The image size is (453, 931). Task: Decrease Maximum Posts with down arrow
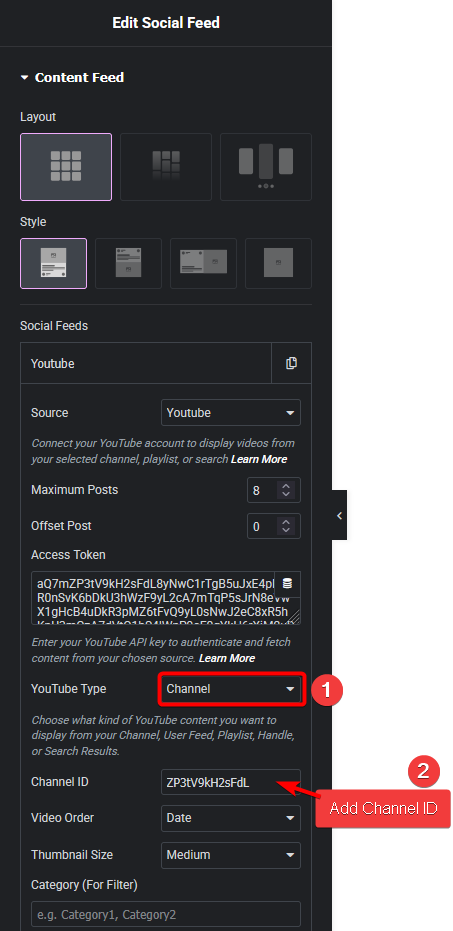click(286, 495)
